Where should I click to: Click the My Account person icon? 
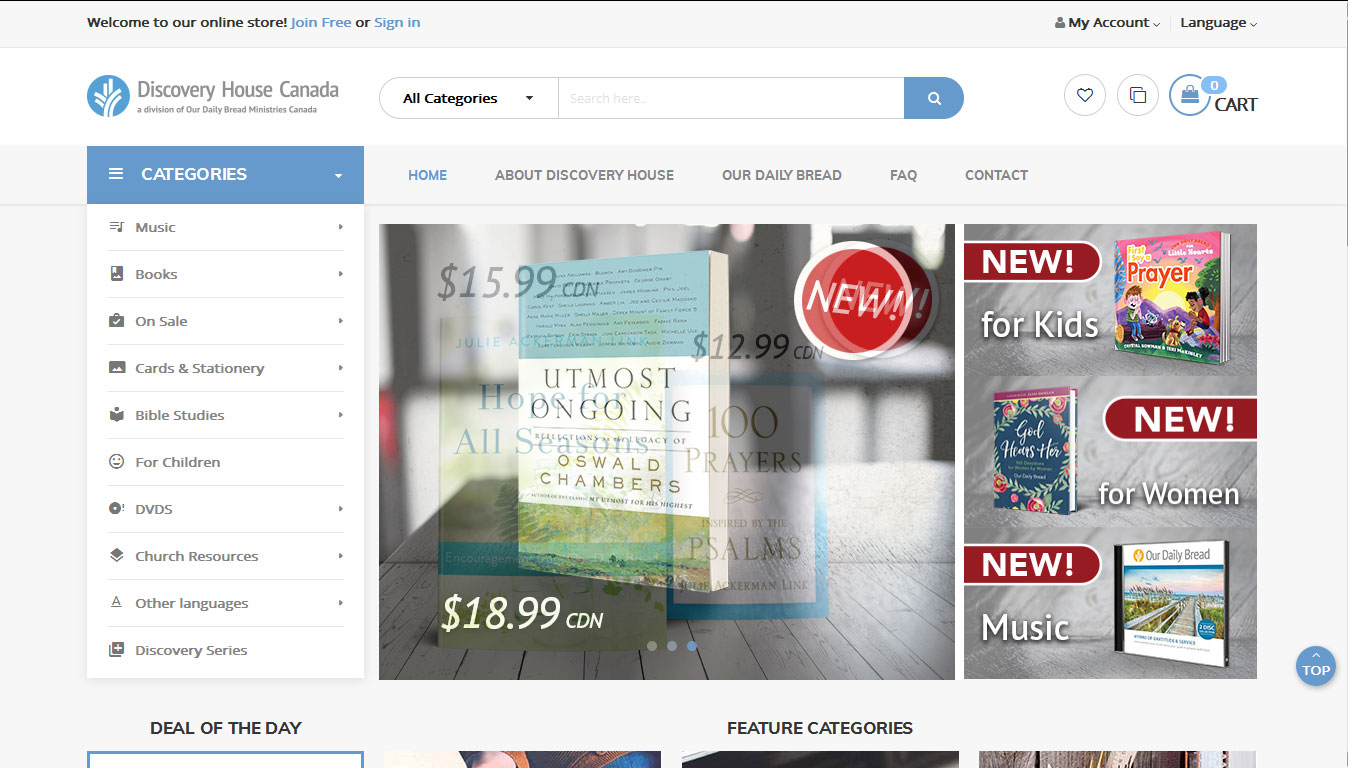click(1060, 23)
